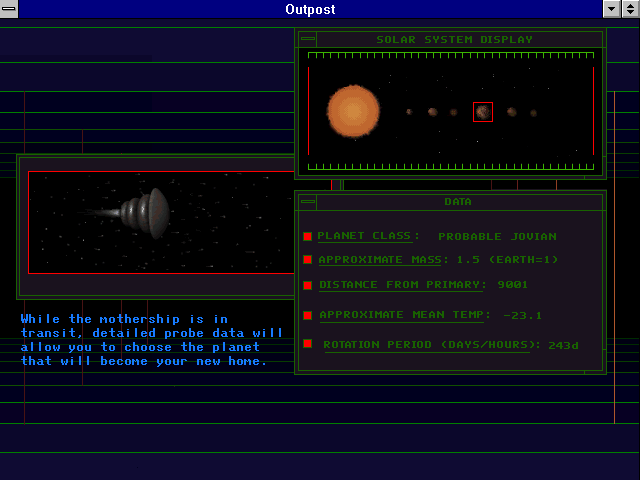
Task: Select the planet highlighted with red box
Action: click(x=483, y=112)
